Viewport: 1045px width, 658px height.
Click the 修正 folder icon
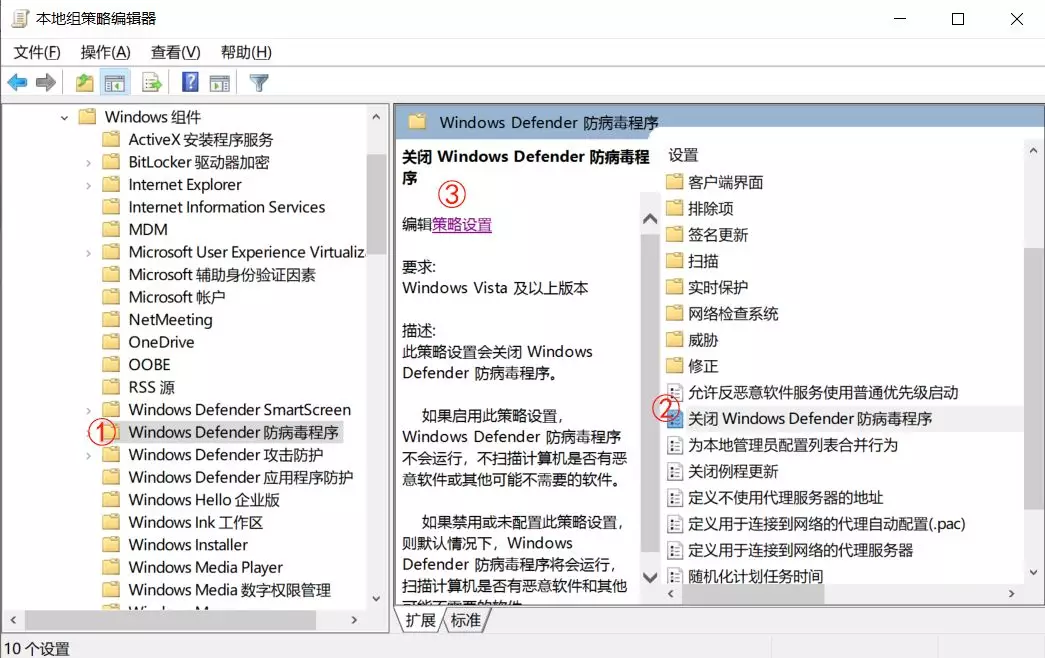(x=674, y=365)
